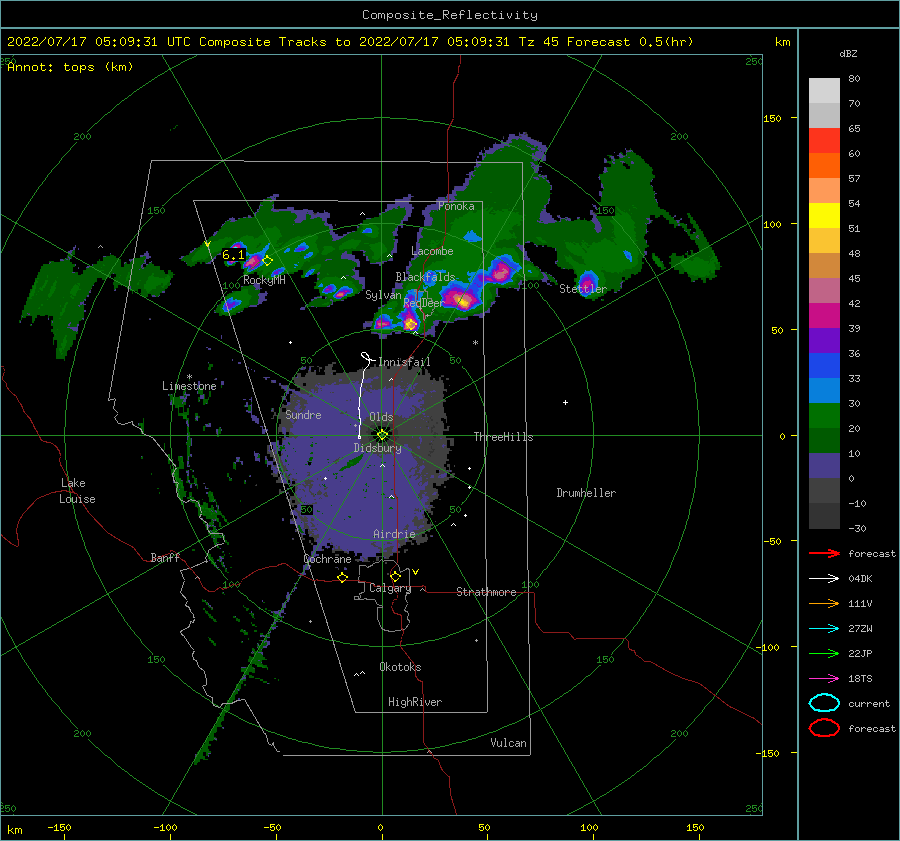Click the red forecast arrow in legend
This screenshot has width=900, height=841.
(824, 553)
